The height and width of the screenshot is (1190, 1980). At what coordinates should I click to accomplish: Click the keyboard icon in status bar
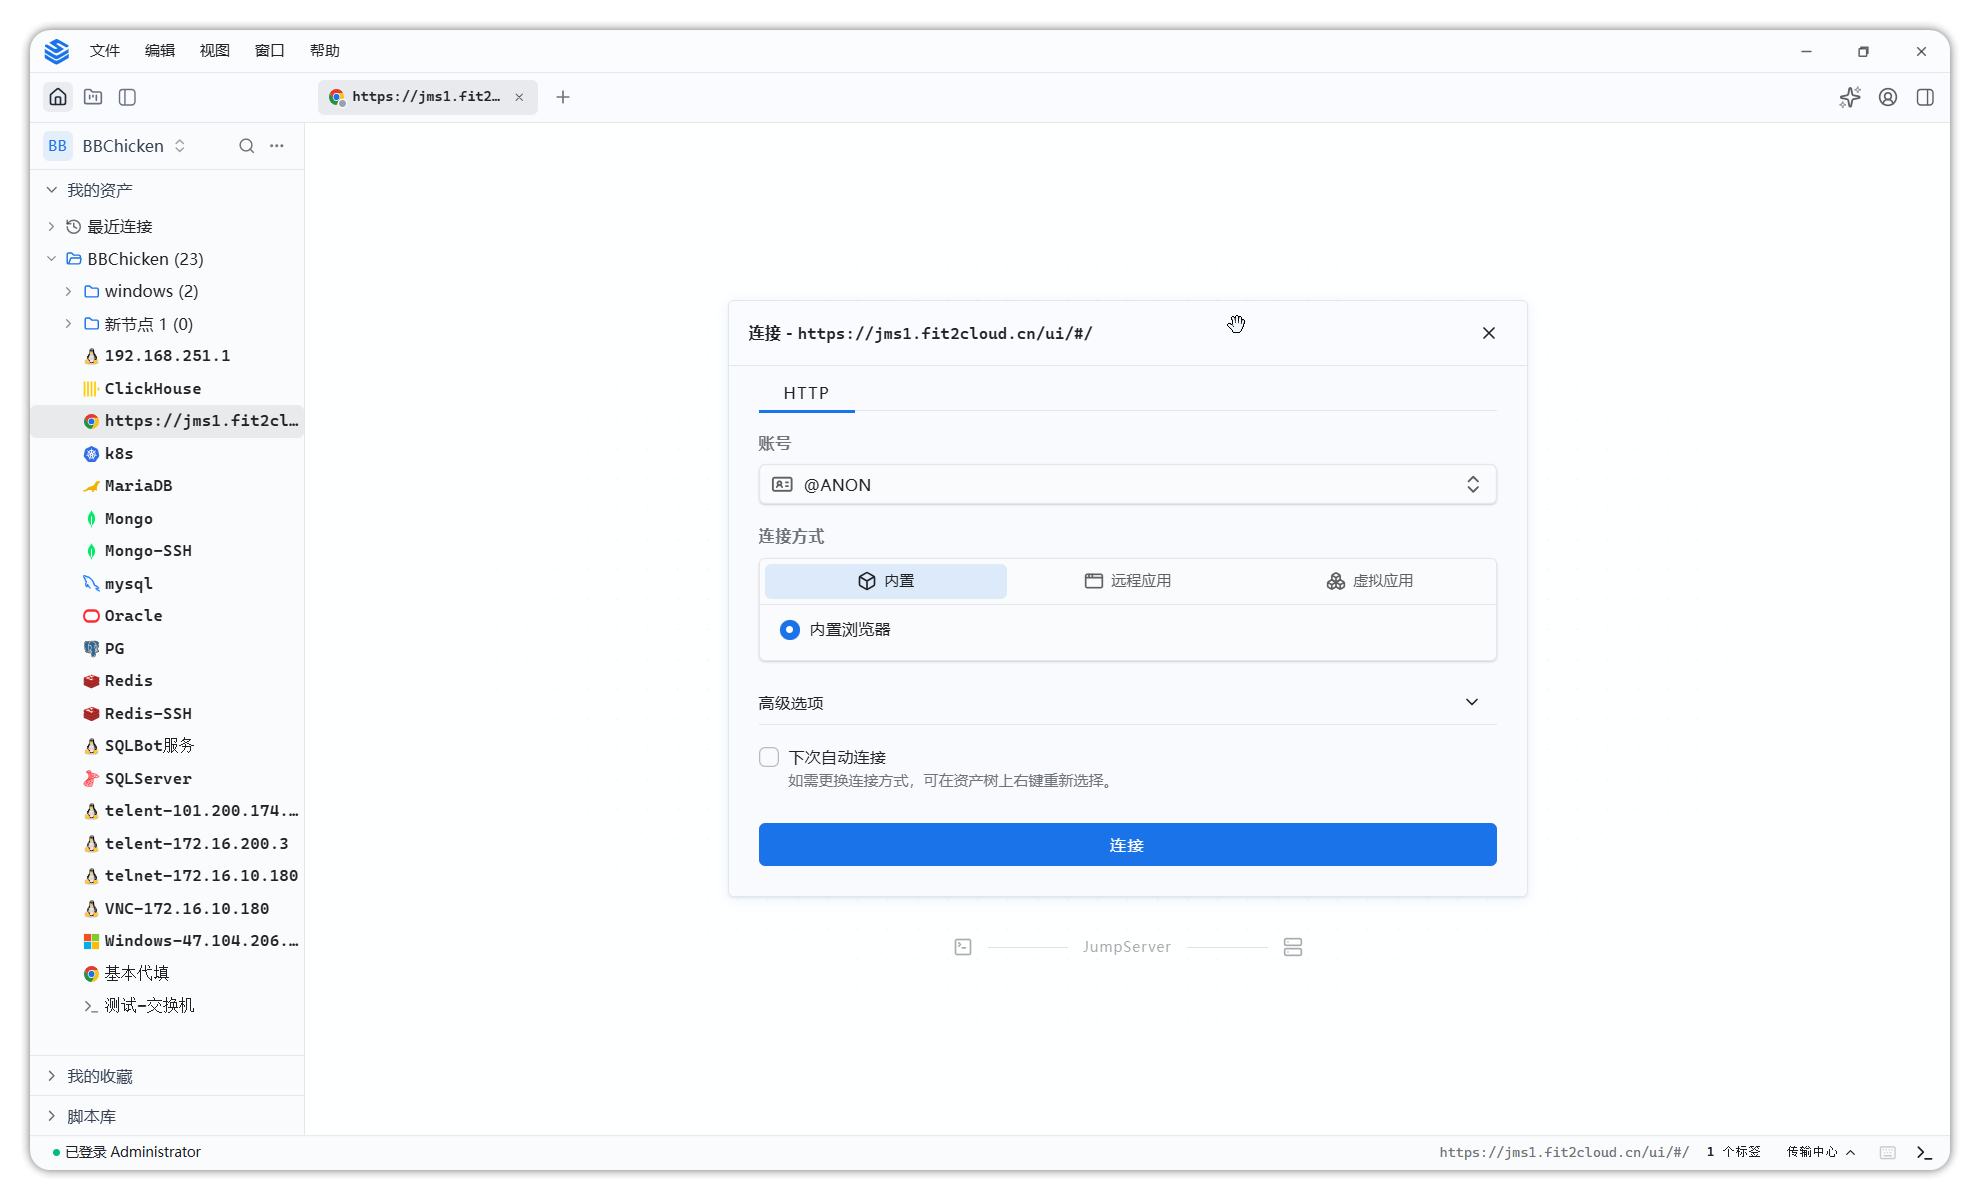(x=1887, y=1152)
